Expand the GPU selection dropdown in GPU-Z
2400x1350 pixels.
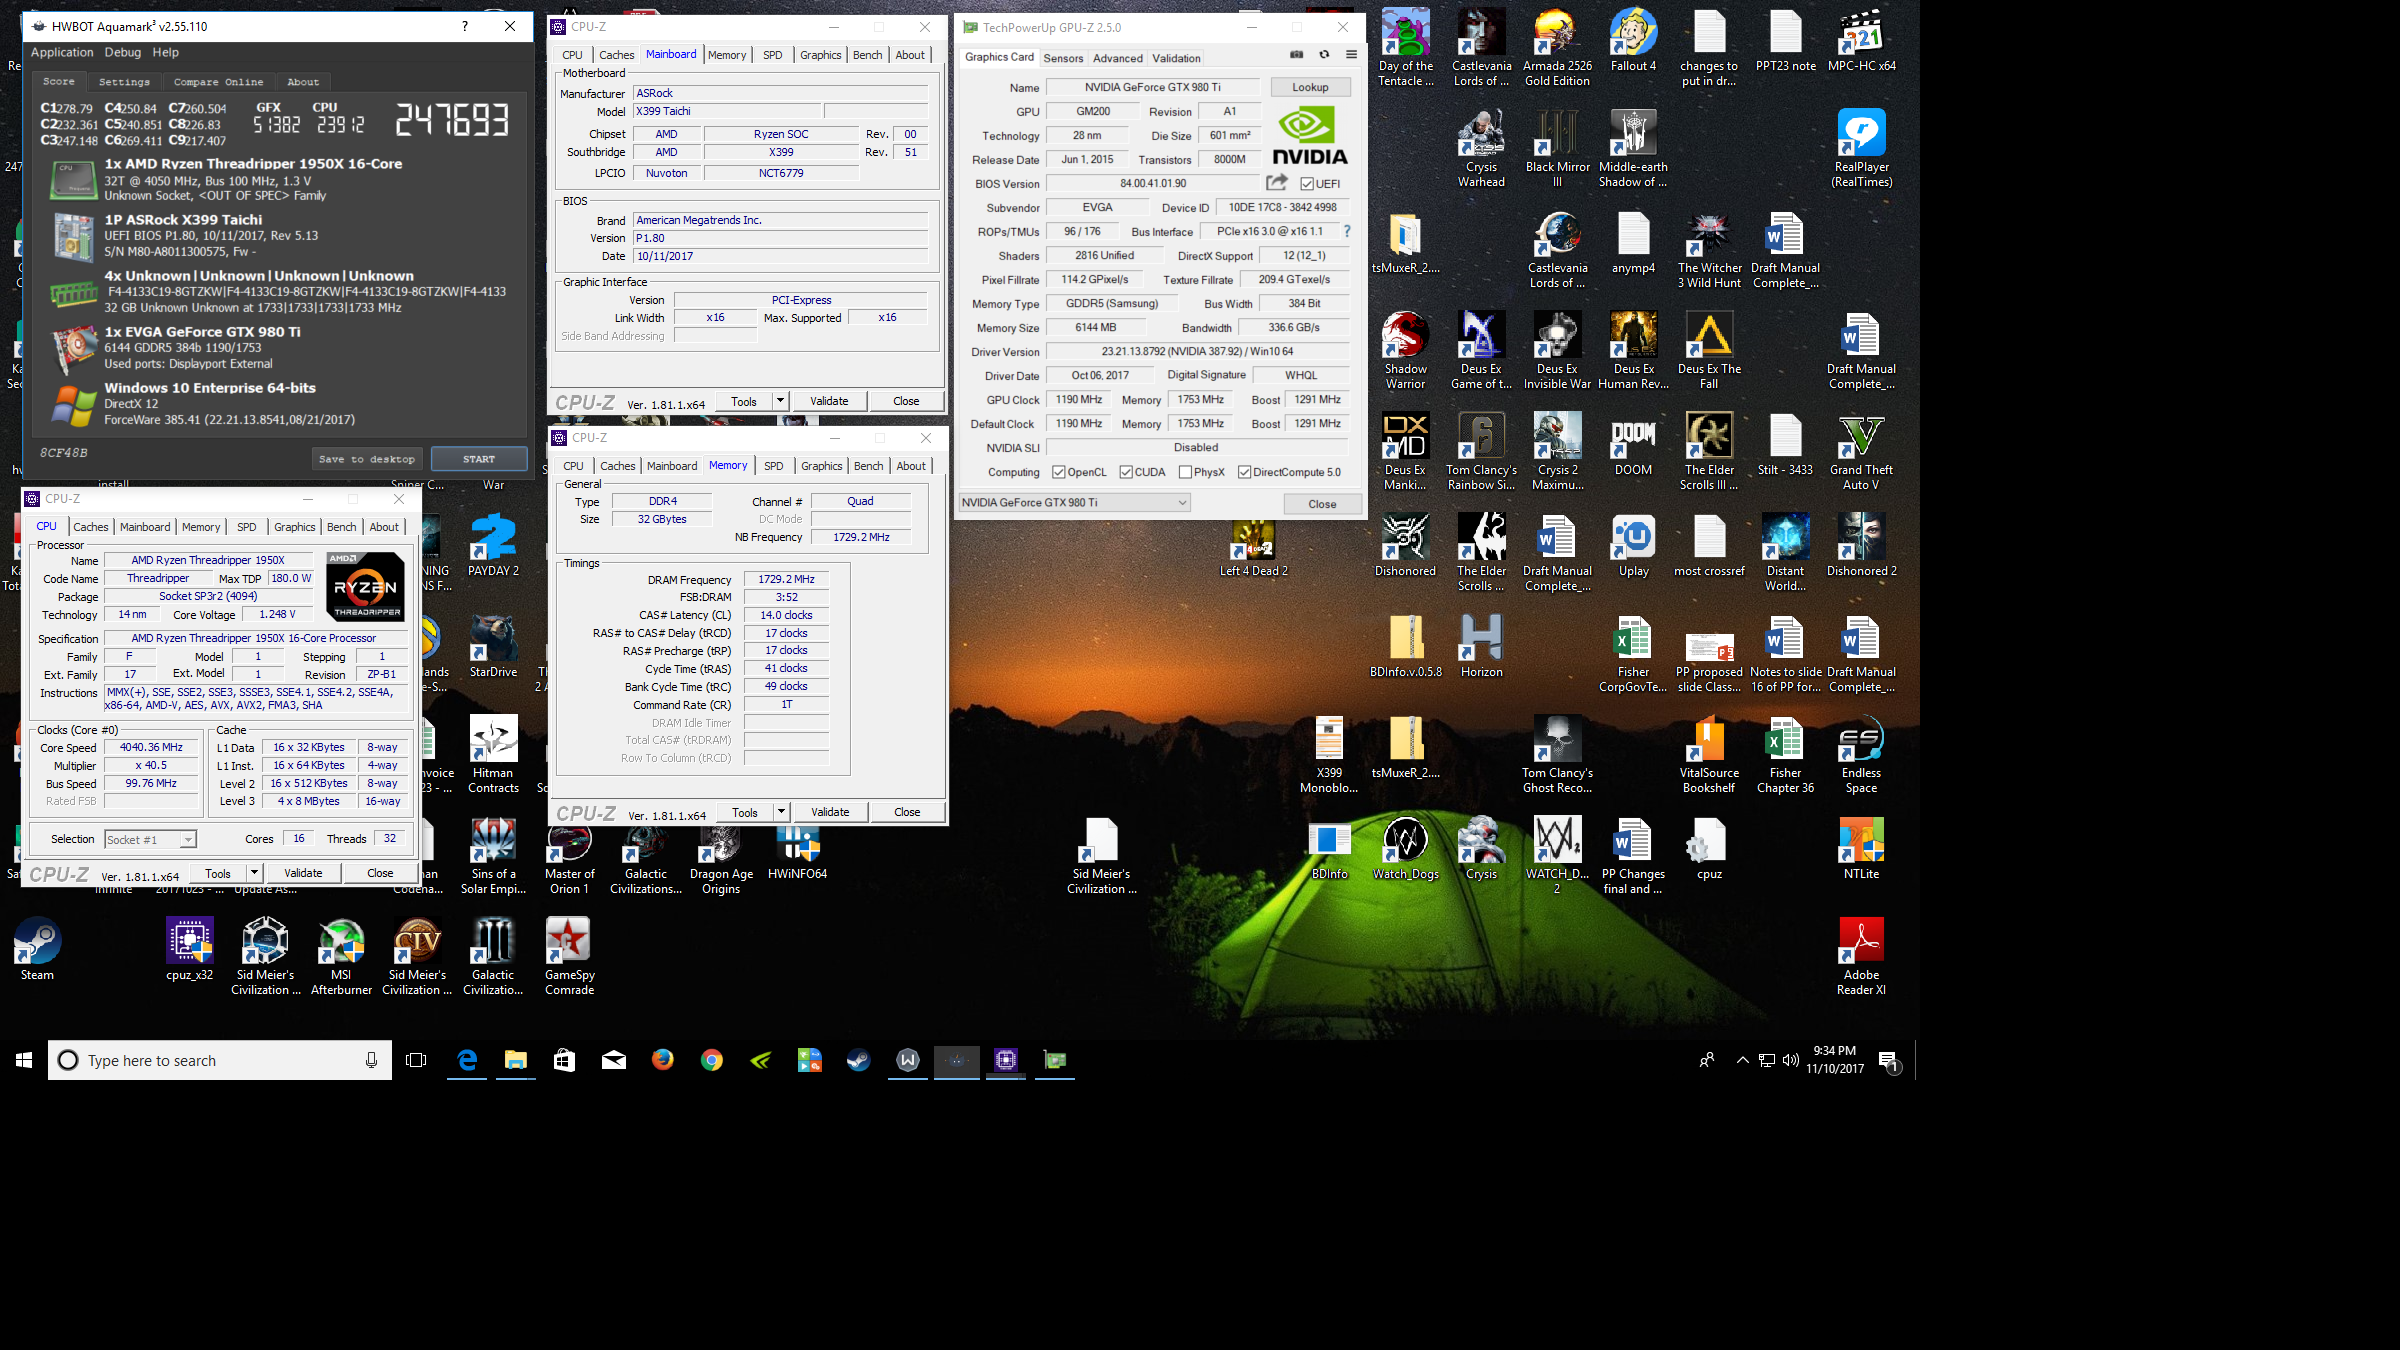[x=1182, y=503]
